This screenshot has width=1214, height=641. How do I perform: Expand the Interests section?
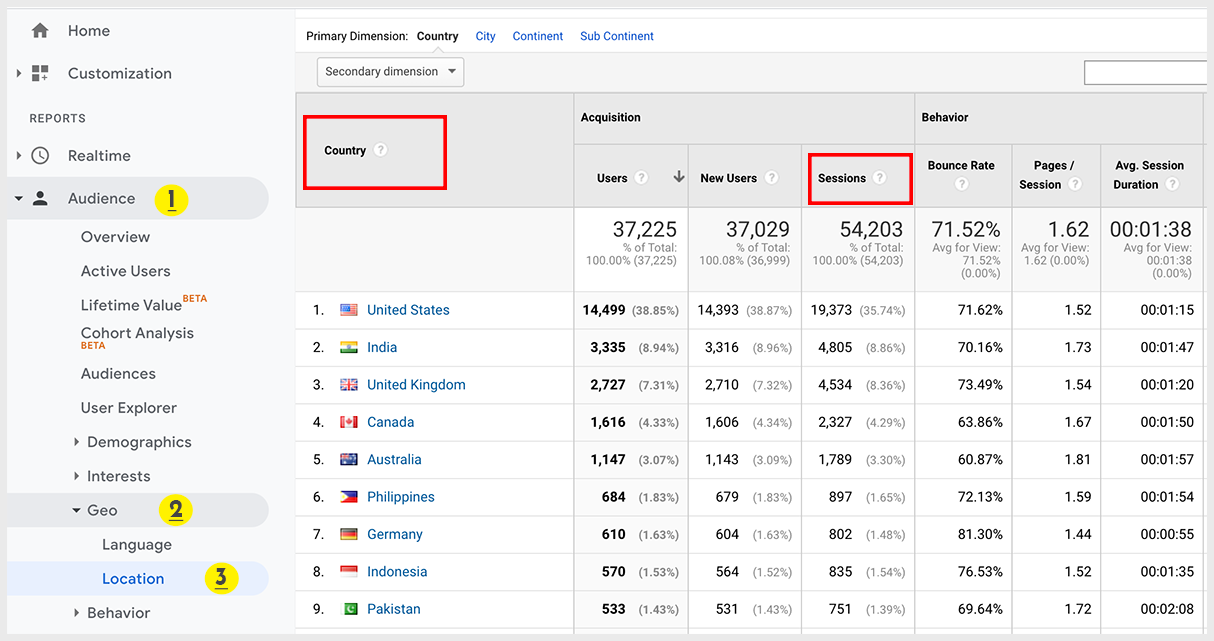(x=78, y=476)
